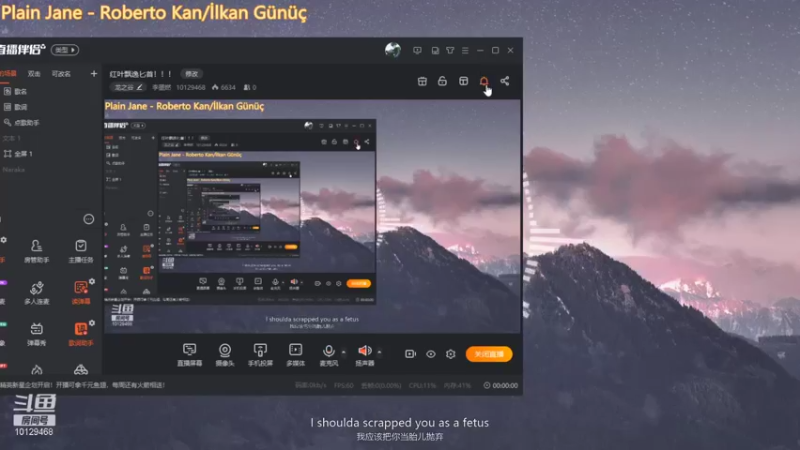Screen dimensions: 800x450
Task: Open the user avatar at the title bar
Action: (x=392, y=50)
